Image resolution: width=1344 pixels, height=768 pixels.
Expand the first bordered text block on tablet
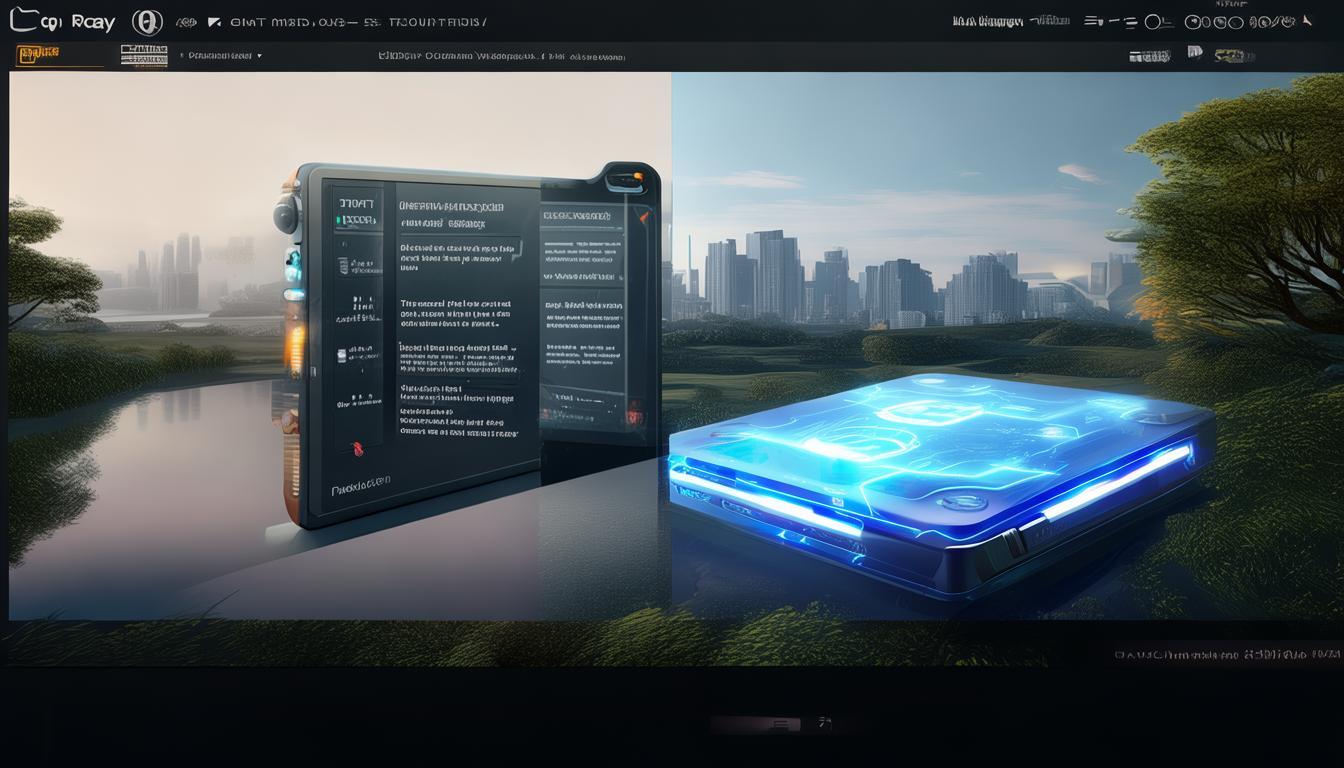click(x=459, y=251)
